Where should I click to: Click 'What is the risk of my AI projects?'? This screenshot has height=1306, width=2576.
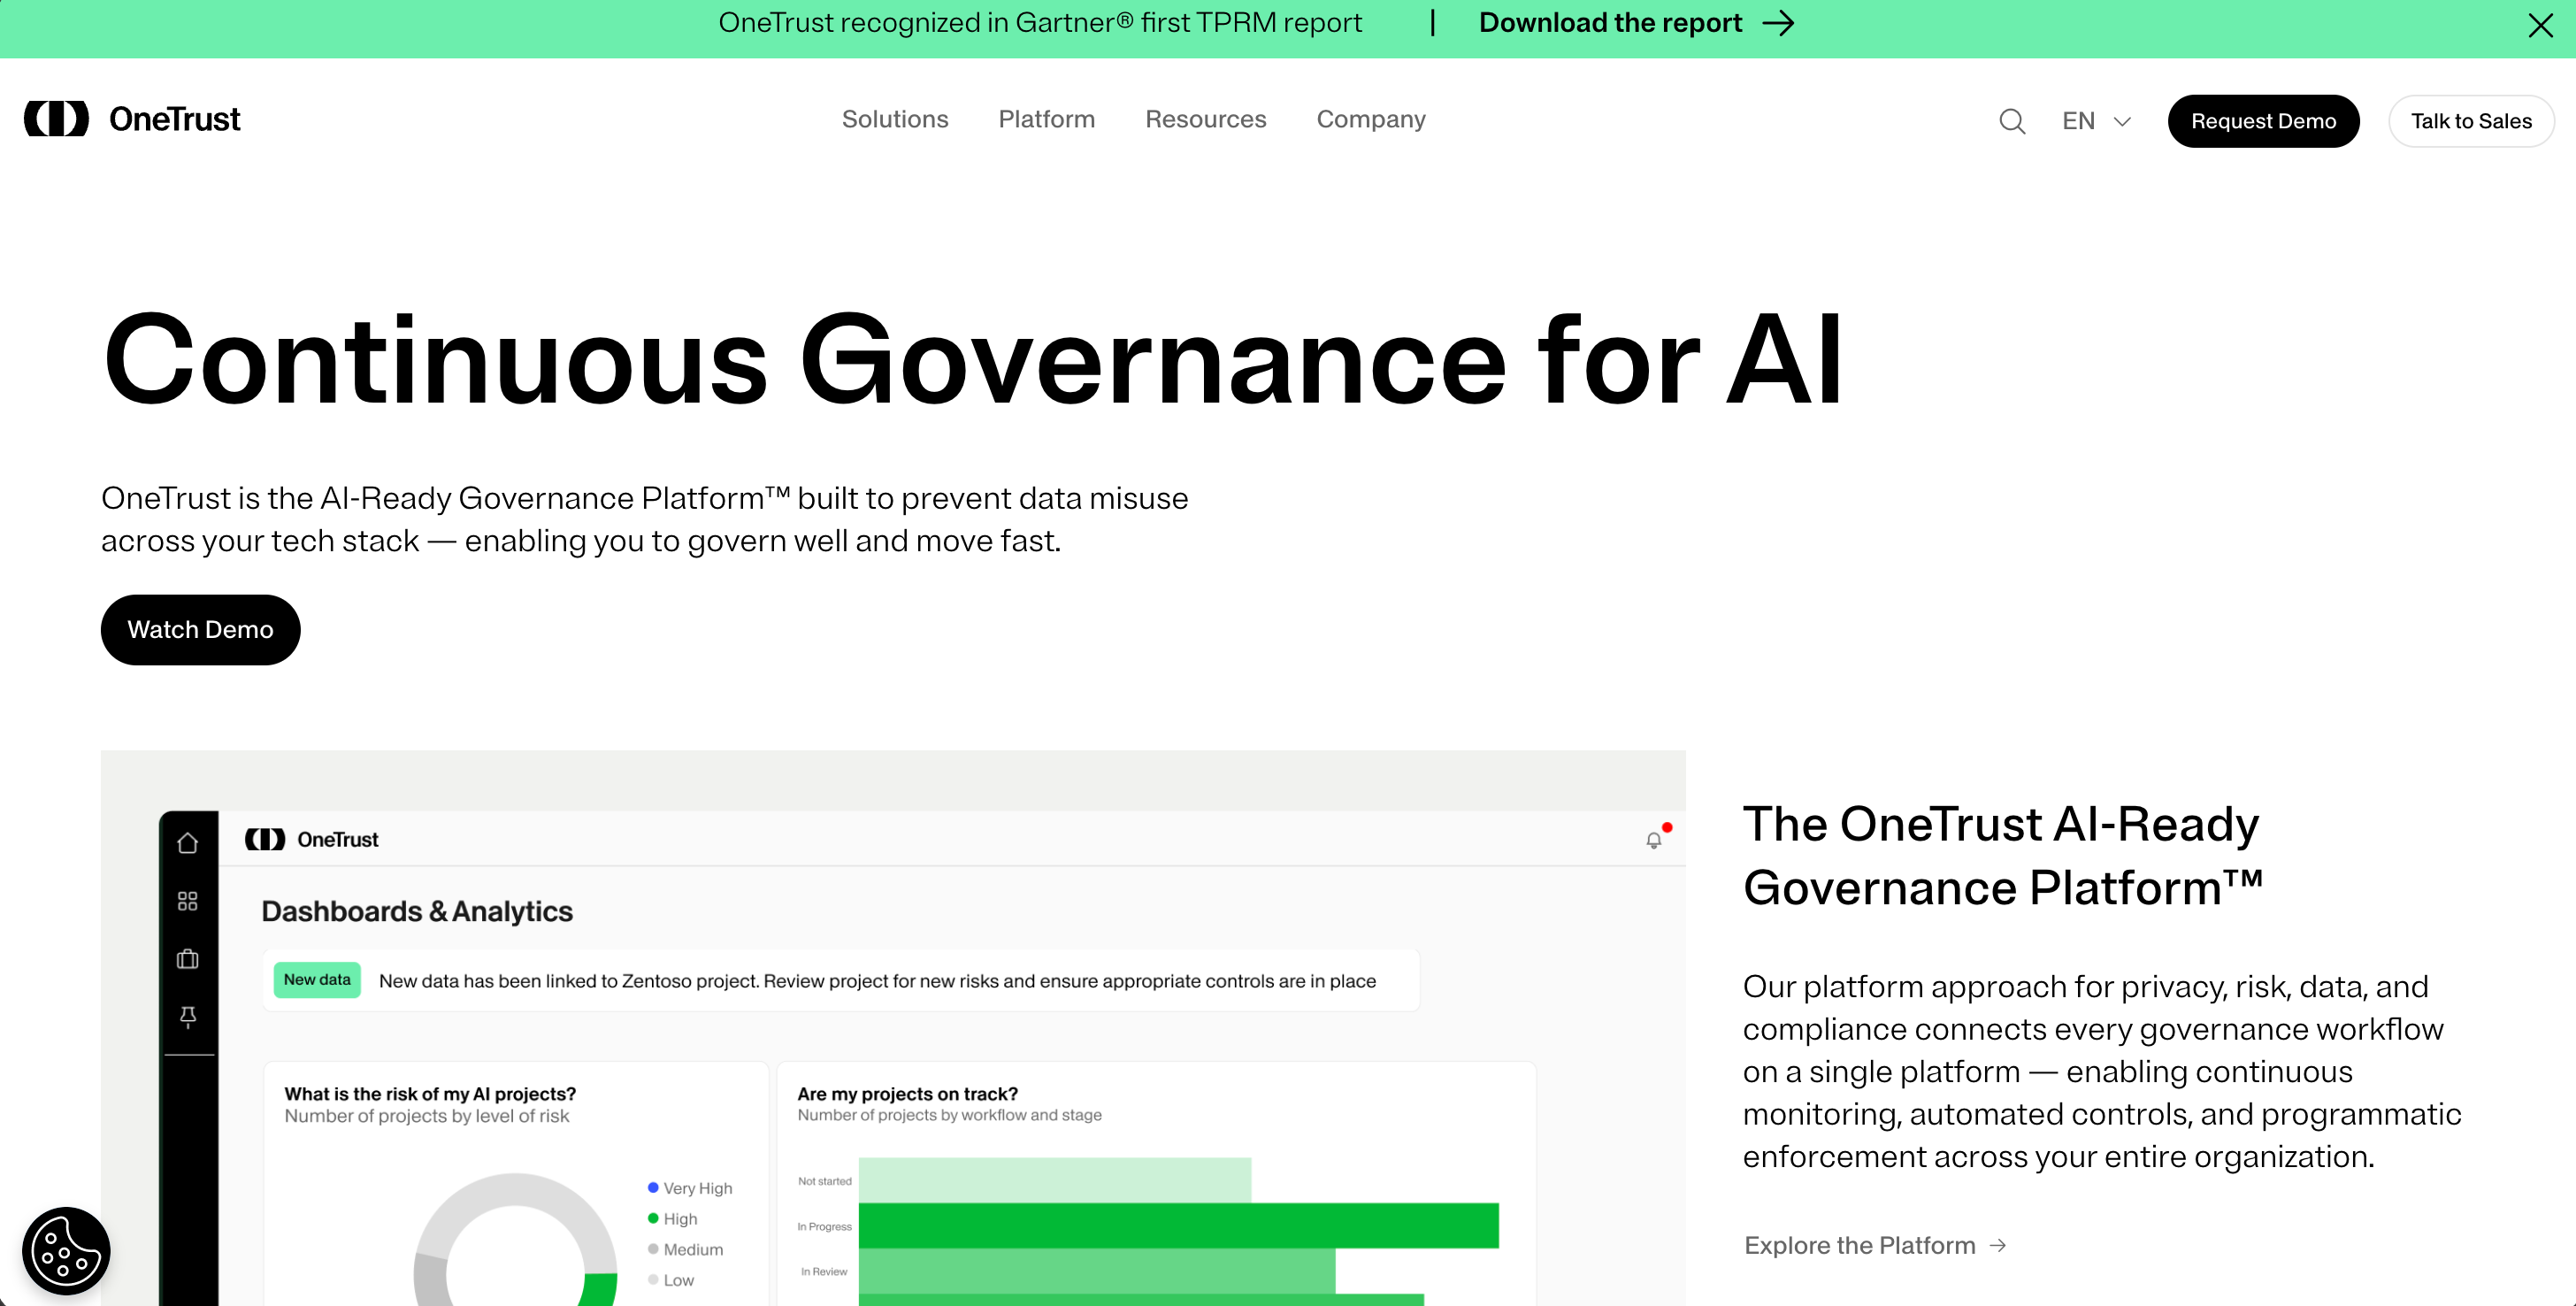pos(430,1094)
